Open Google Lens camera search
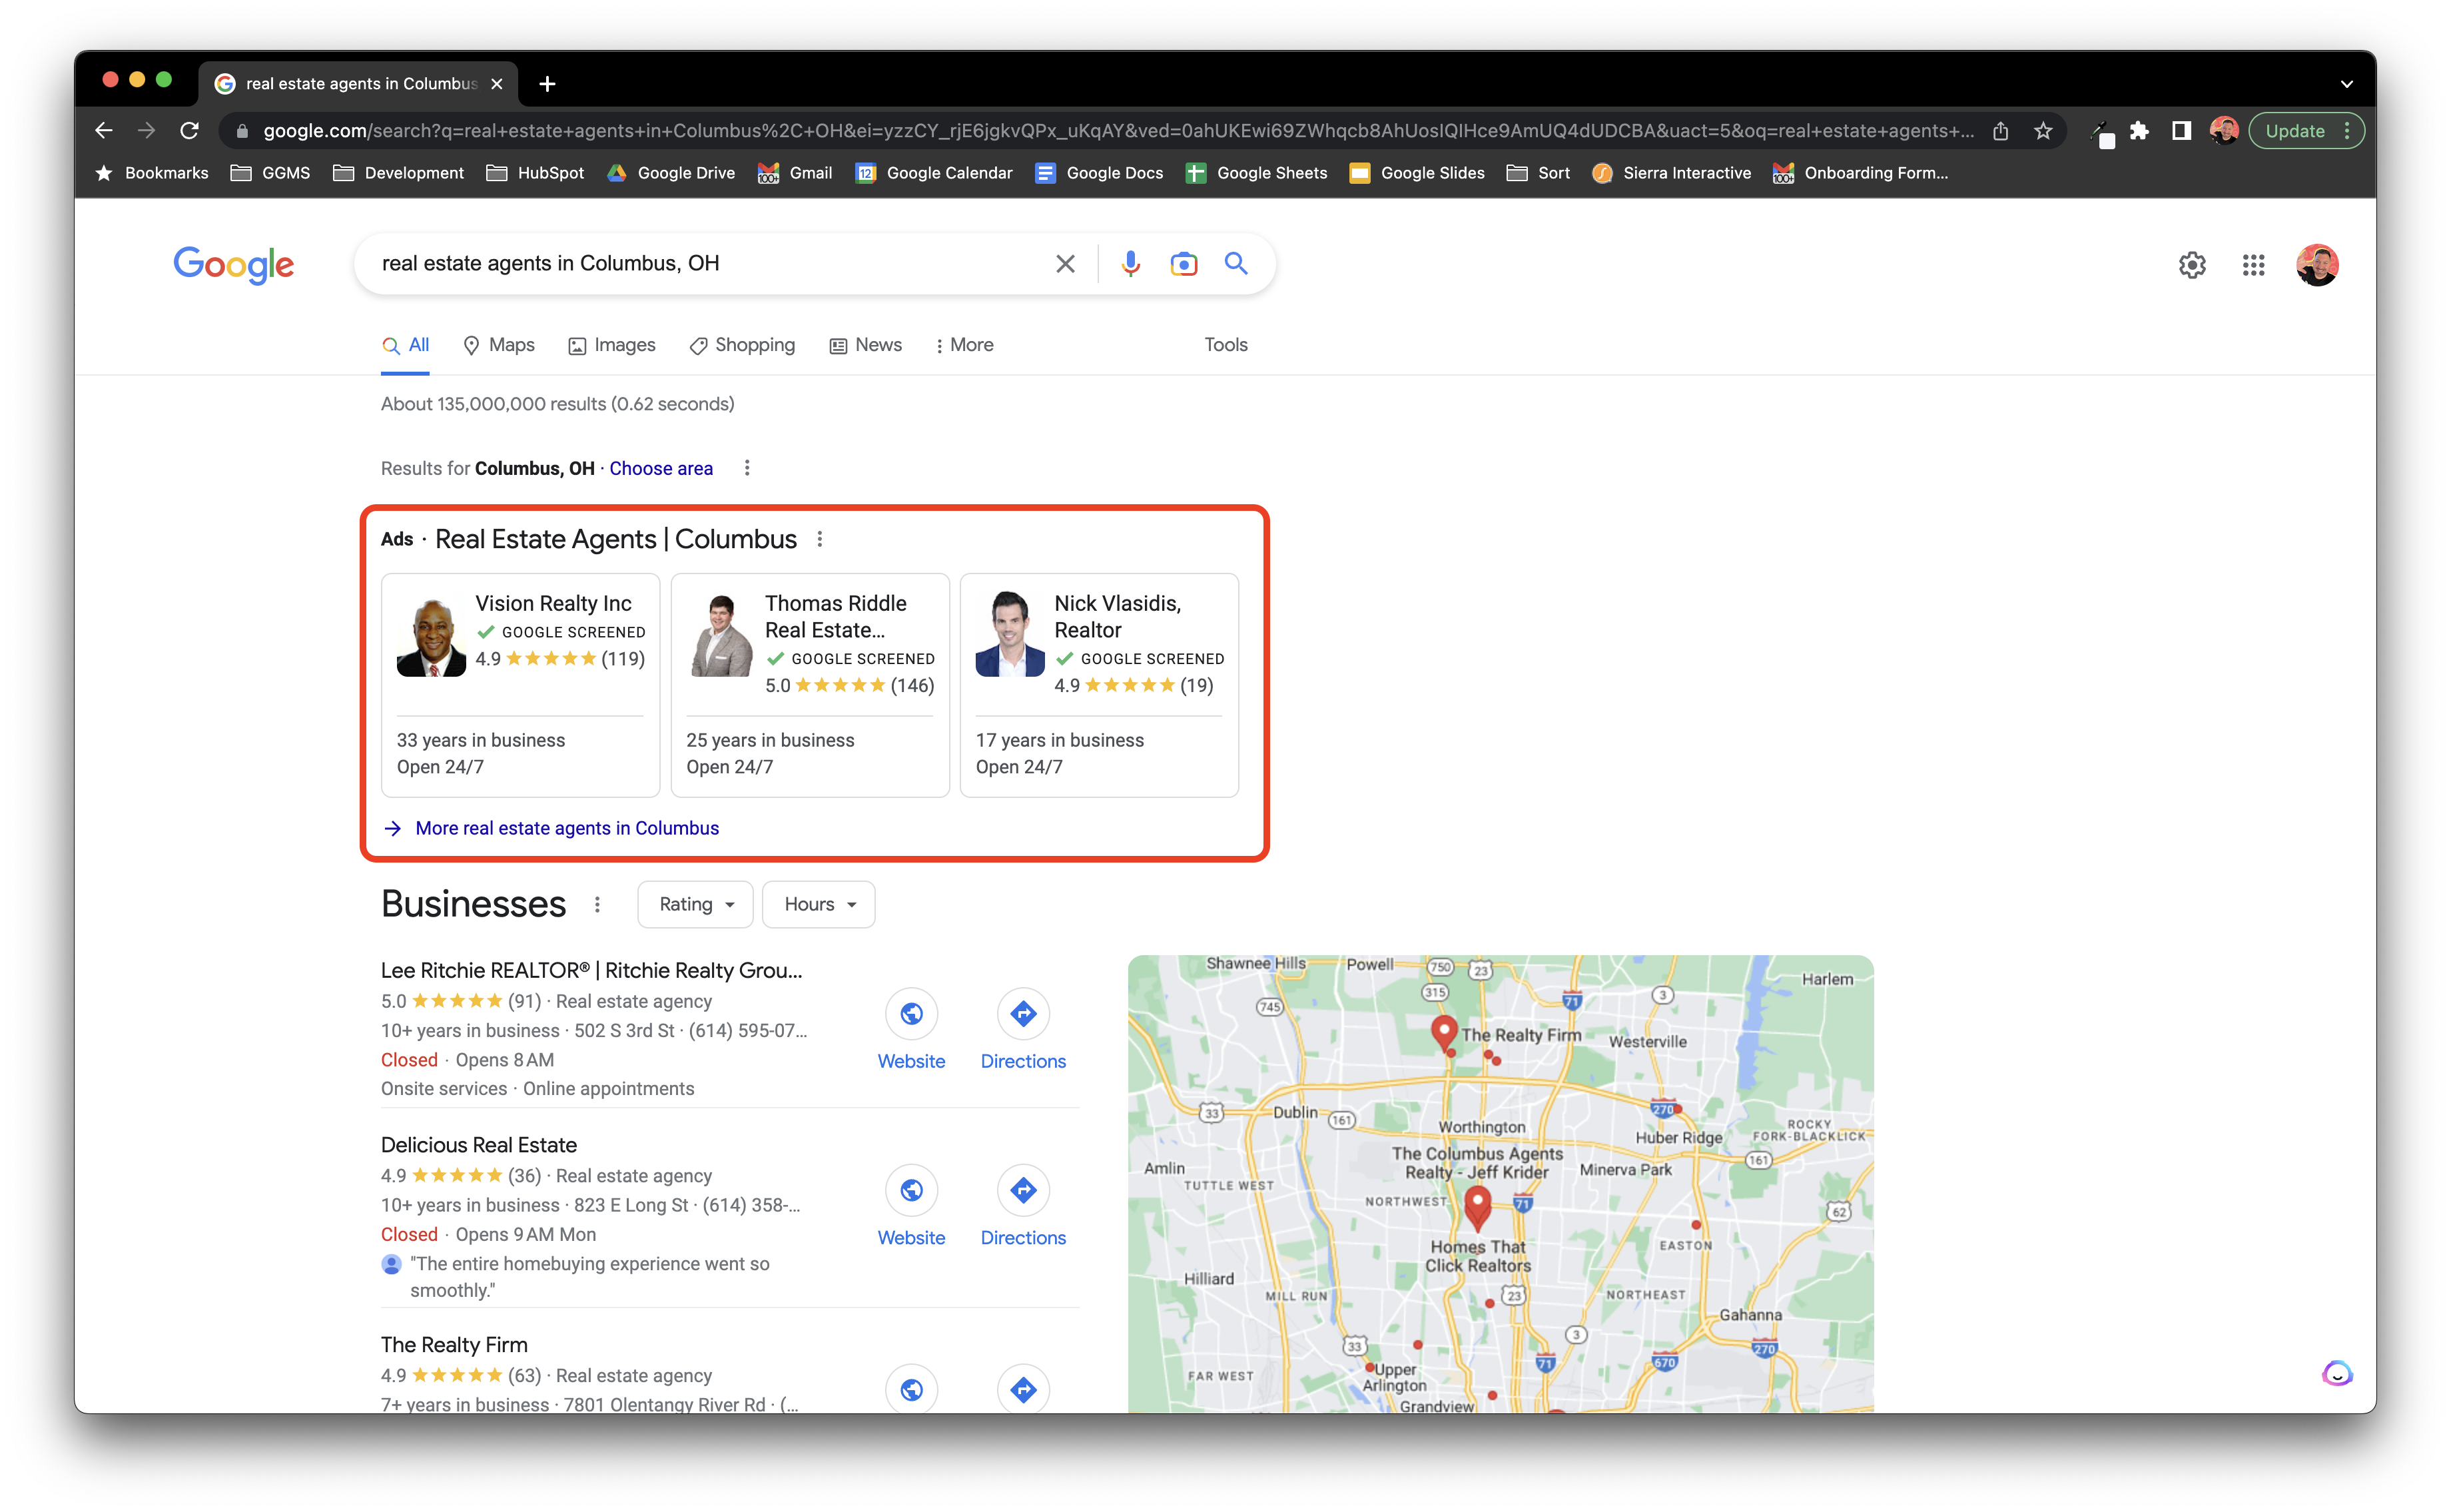Image resolution: width=2451 pixels, height=1512 pixels. point(1183,263)
